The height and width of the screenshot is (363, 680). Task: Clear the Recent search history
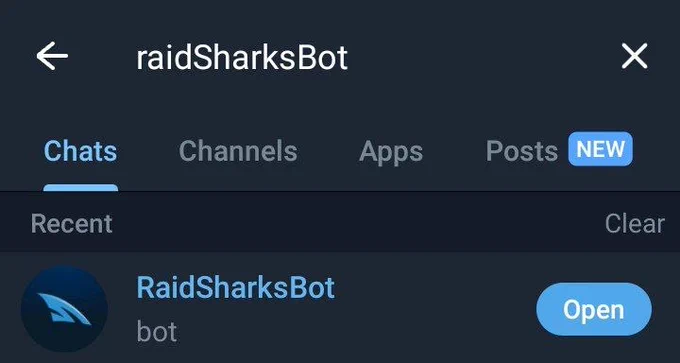634,224
